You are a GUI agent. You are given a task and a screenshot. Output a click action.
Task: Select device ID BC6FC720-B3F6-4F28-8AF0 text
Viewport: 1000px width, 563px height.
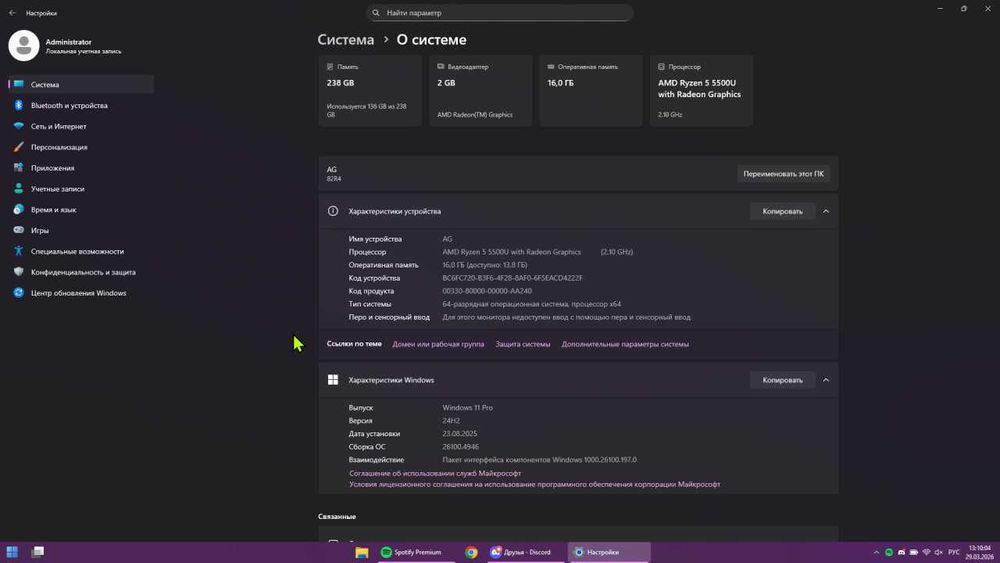(513, 278)
